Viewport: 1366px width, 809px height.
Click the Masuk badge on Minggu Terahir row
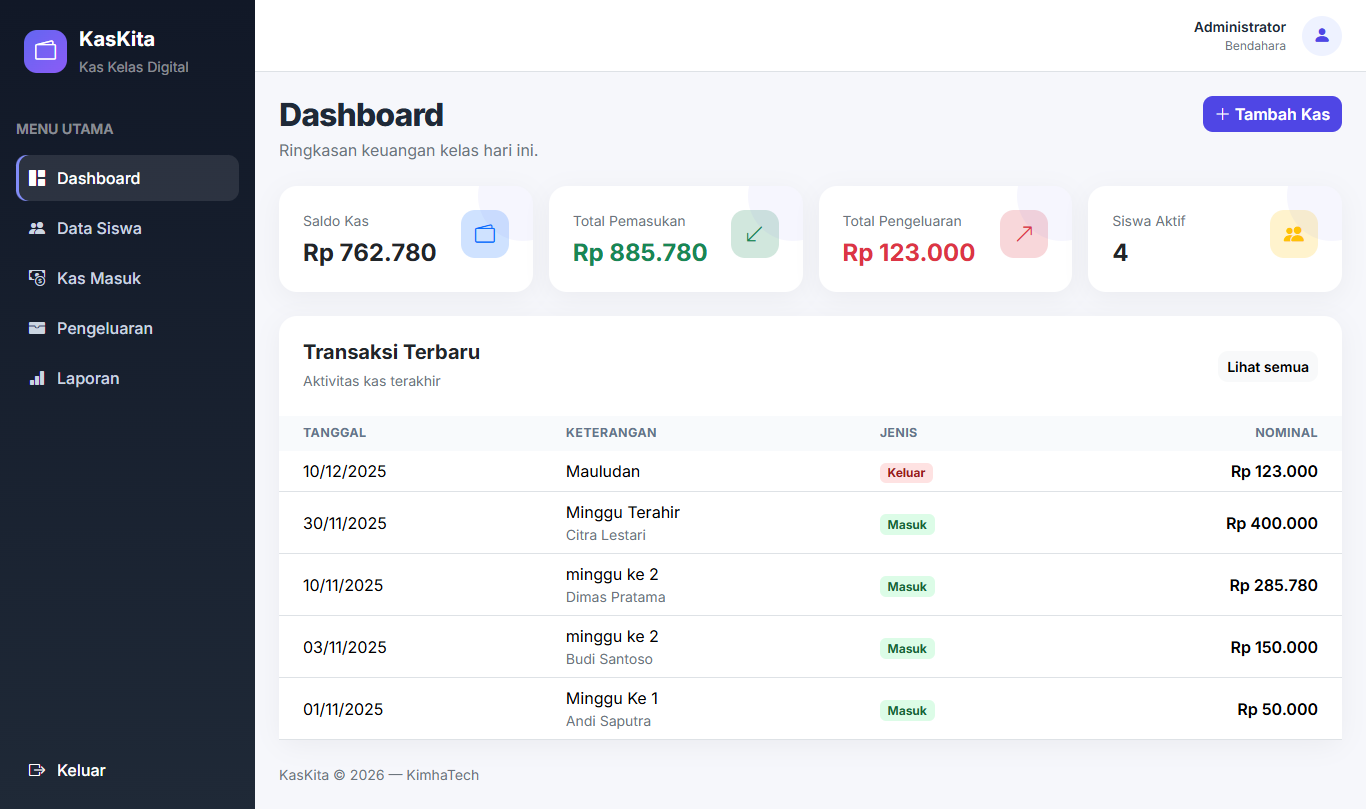[907, 525]
